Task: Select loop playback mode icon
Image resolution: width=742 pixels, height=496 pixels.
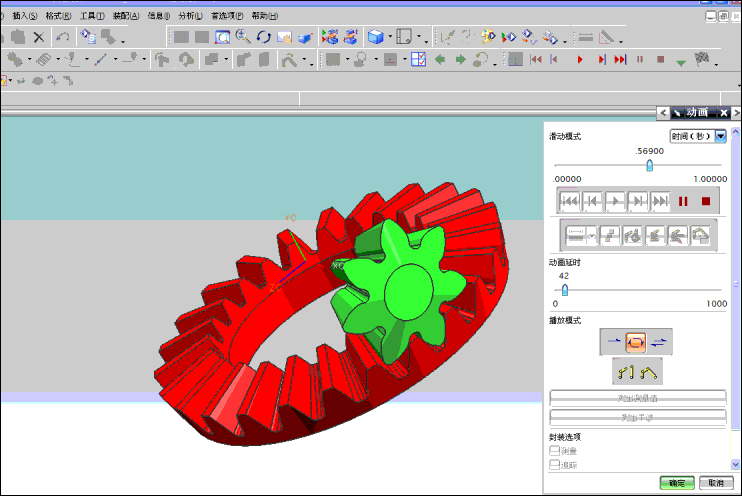Action: click(x=636, y=342)
